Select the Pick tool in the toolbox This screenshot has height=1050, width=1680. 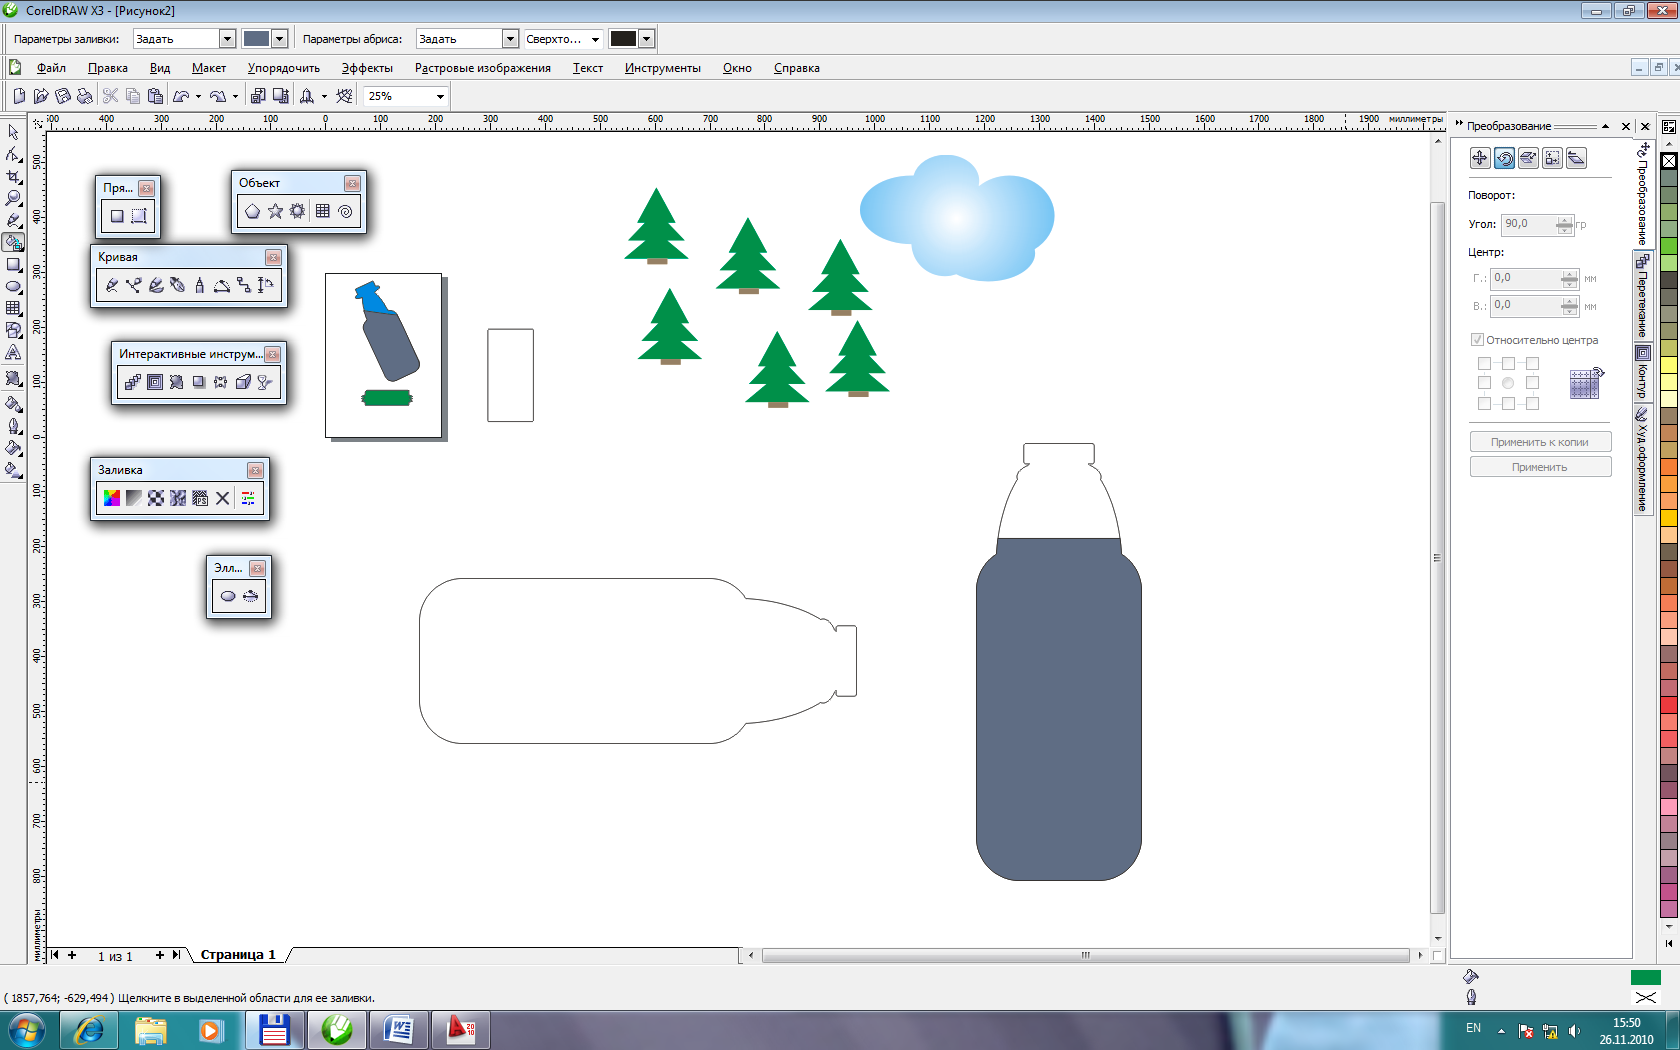tap(13, 133)
